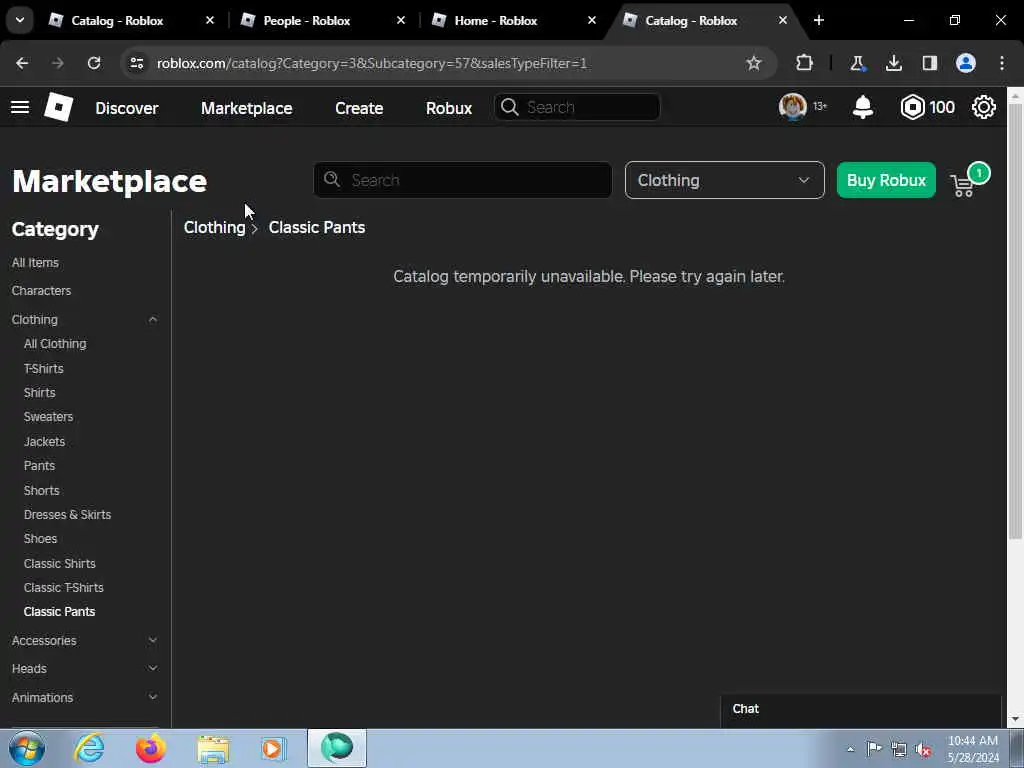Go back with browser back arrow
The image size is (1024, 768).
click(x=22, y=63)
